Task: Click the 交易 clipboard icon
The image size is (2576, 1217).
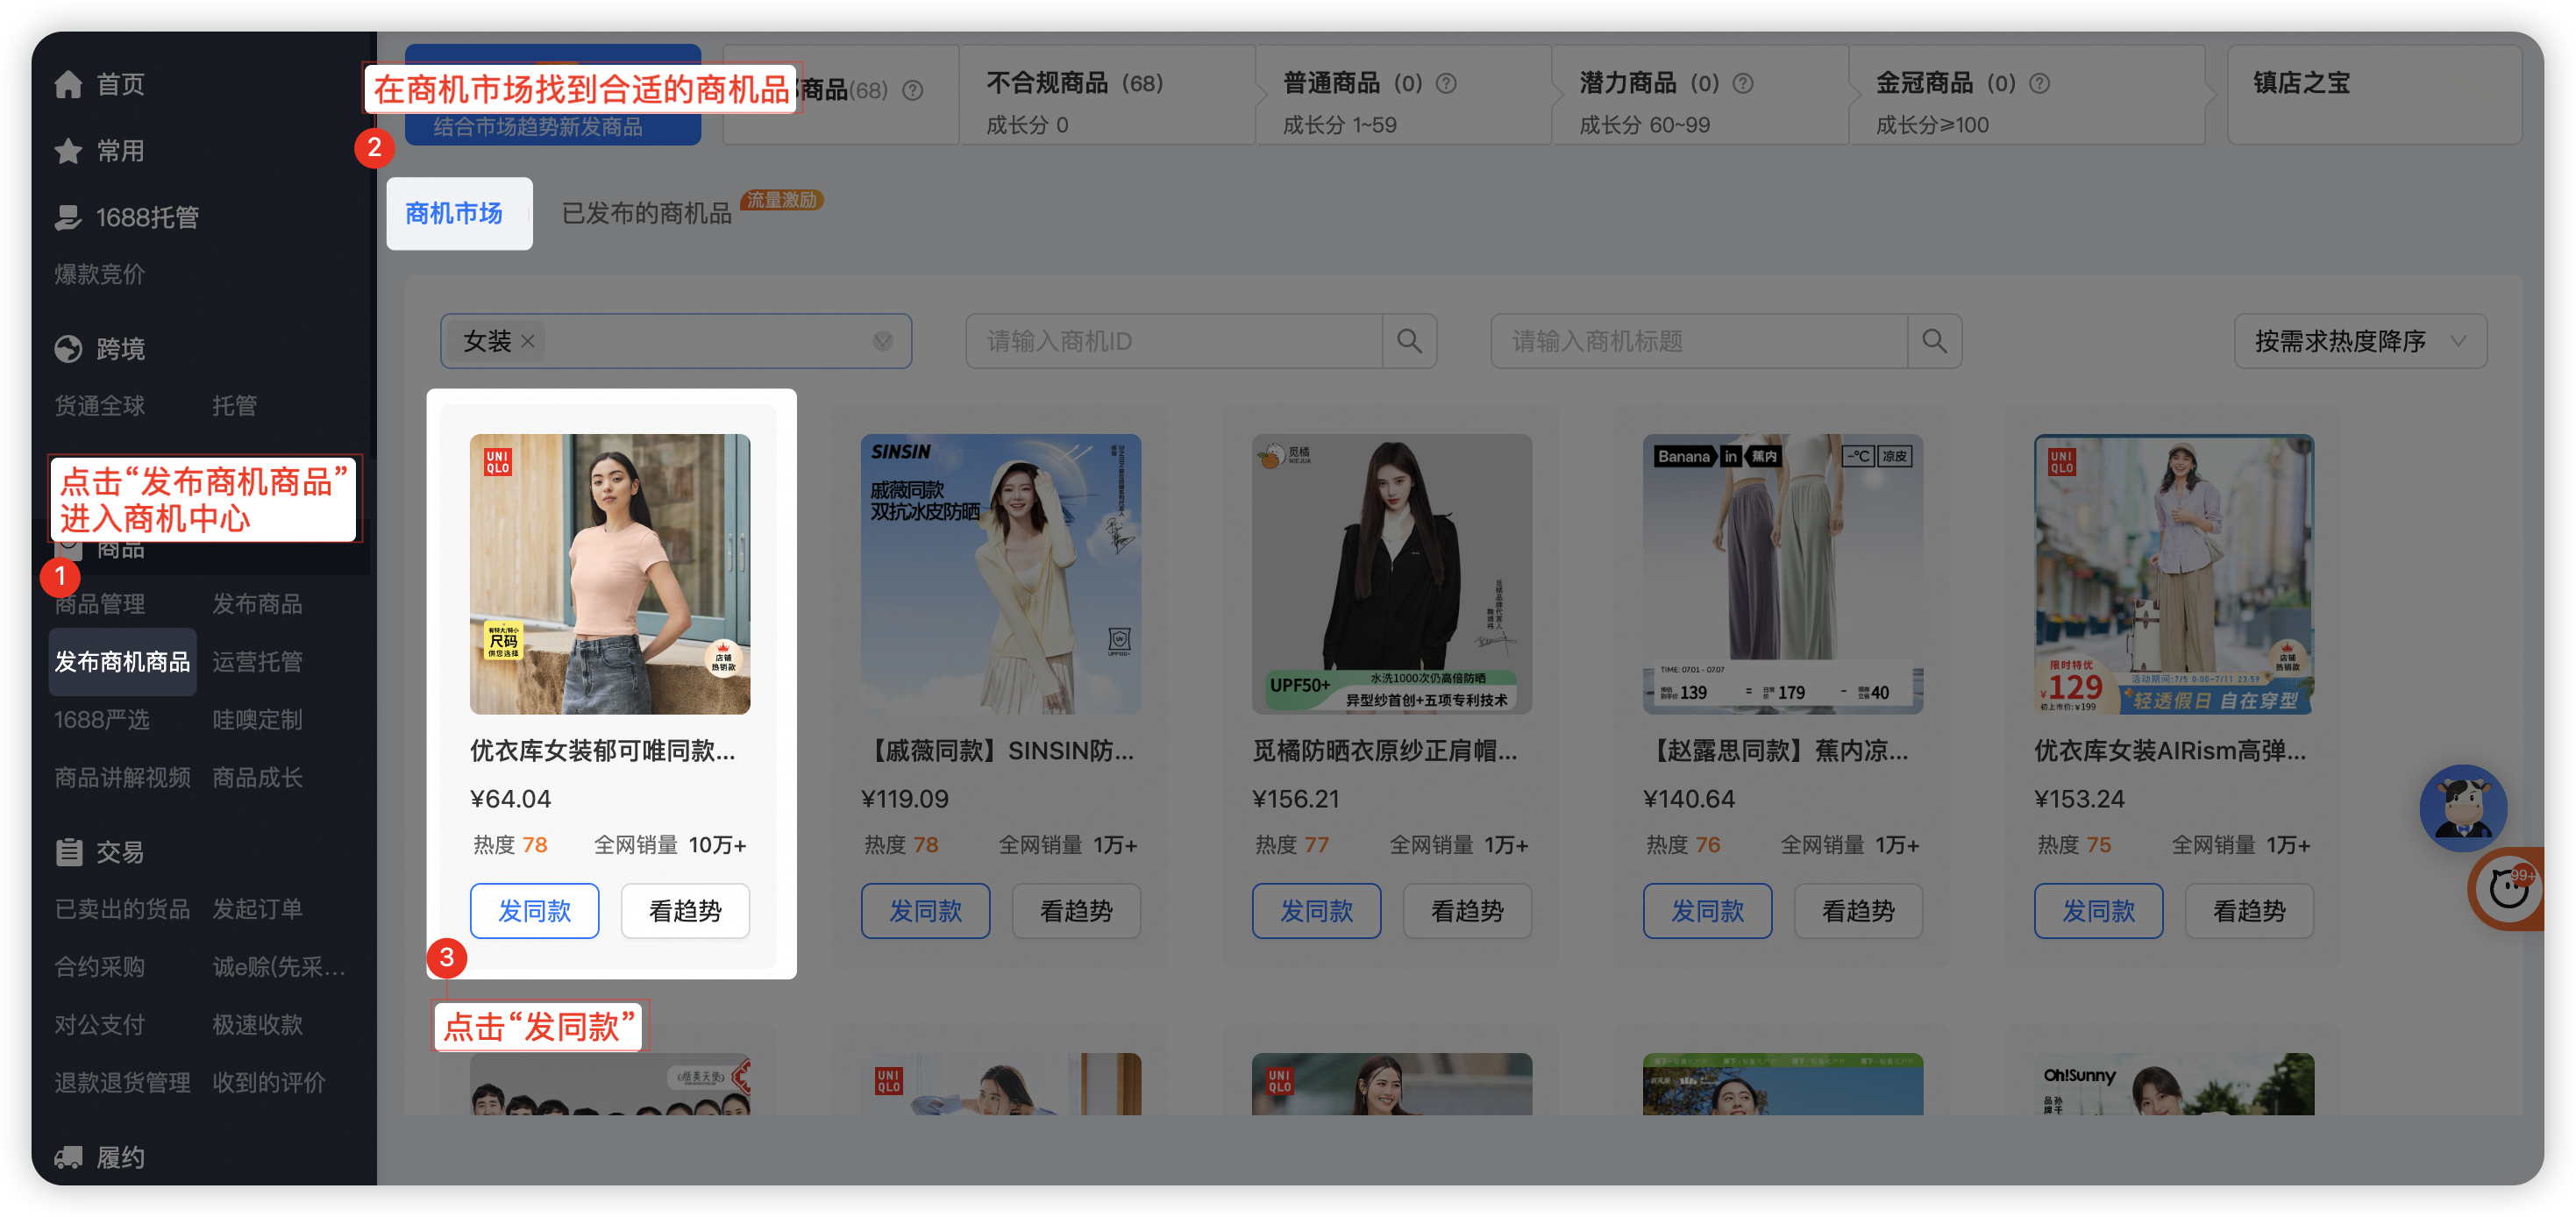Action: (x=68, y=852)
